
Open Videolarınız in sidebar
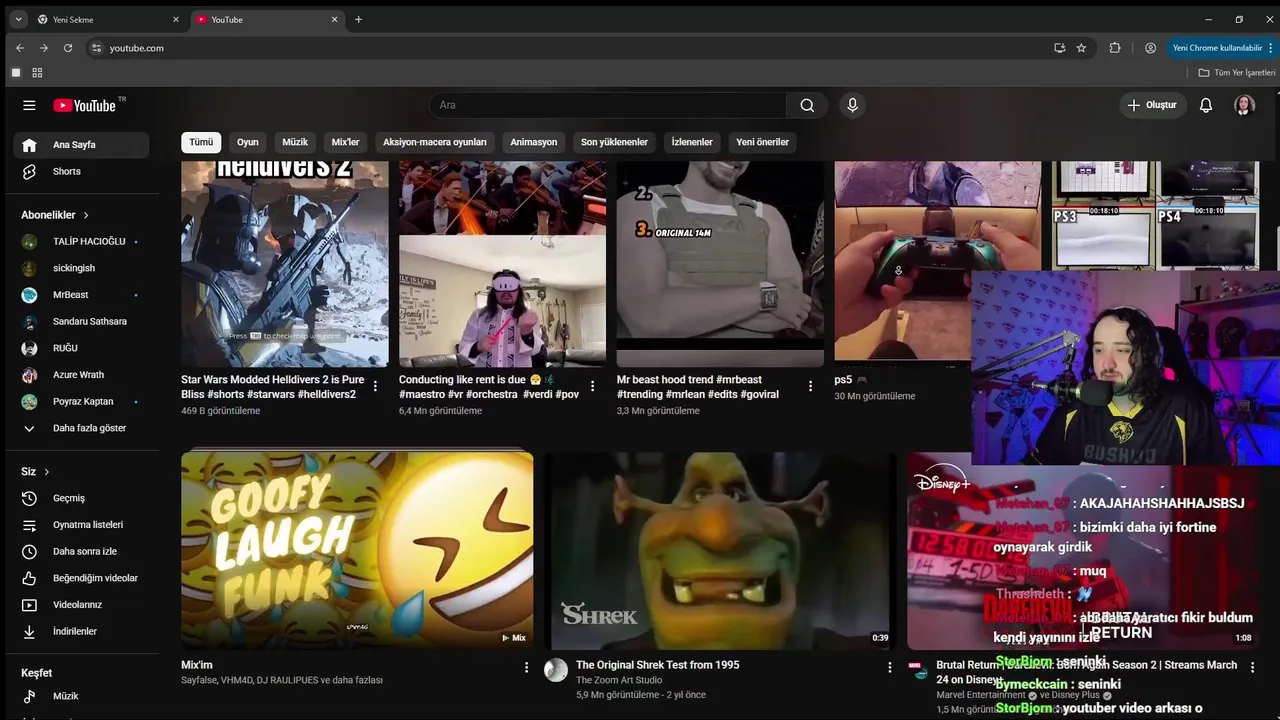pos(81,605)
